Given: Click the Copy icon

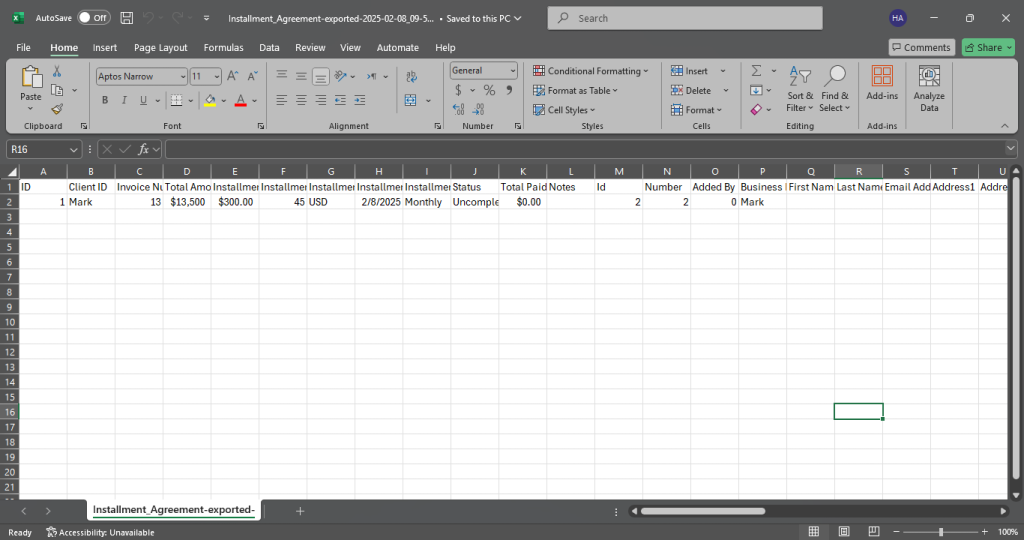Looking at the screenshot, I should pyautogui.click(x=57, y=90).
